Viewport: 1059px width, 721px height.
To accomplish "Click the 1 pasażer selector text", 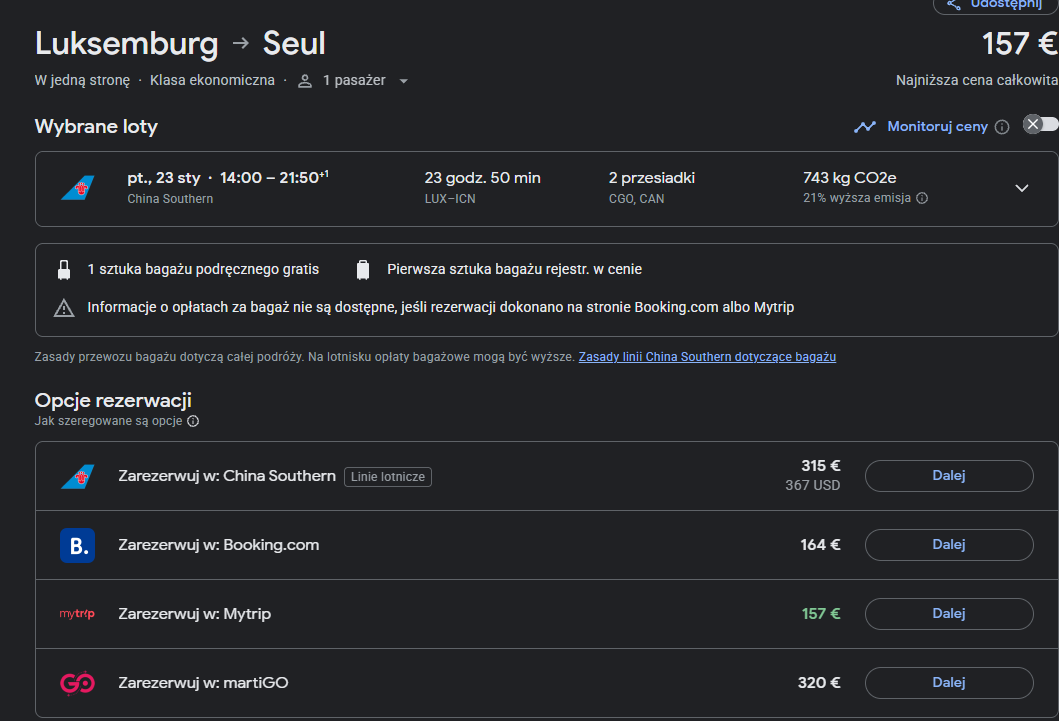I will click(x=354, y=80).
